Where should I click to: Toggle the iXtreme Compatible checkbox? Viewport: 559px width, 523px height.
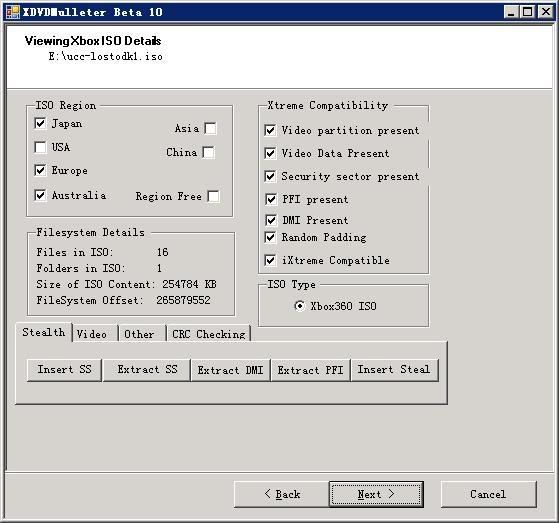pyautogui.click(x=270, y=260)
